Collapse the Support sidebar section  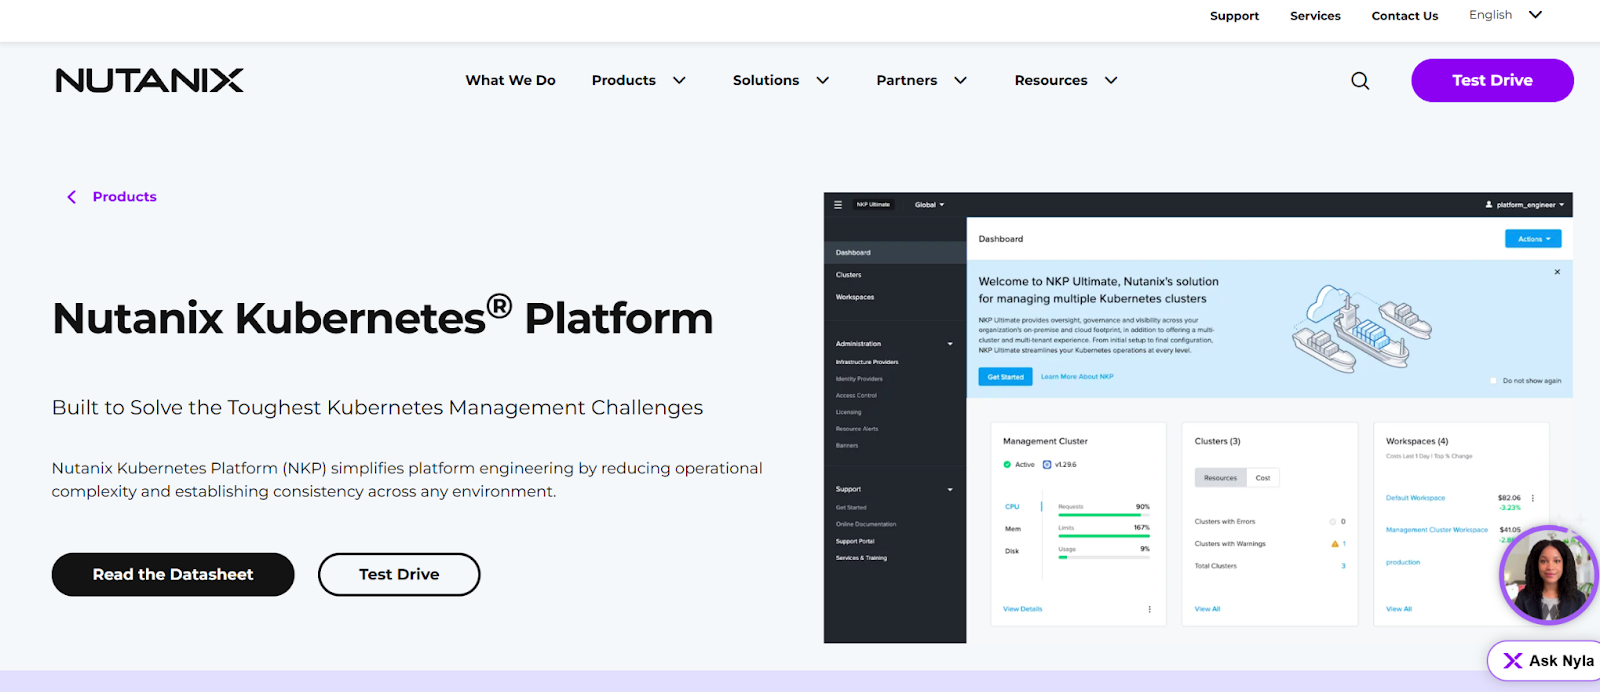pos(950,489)
